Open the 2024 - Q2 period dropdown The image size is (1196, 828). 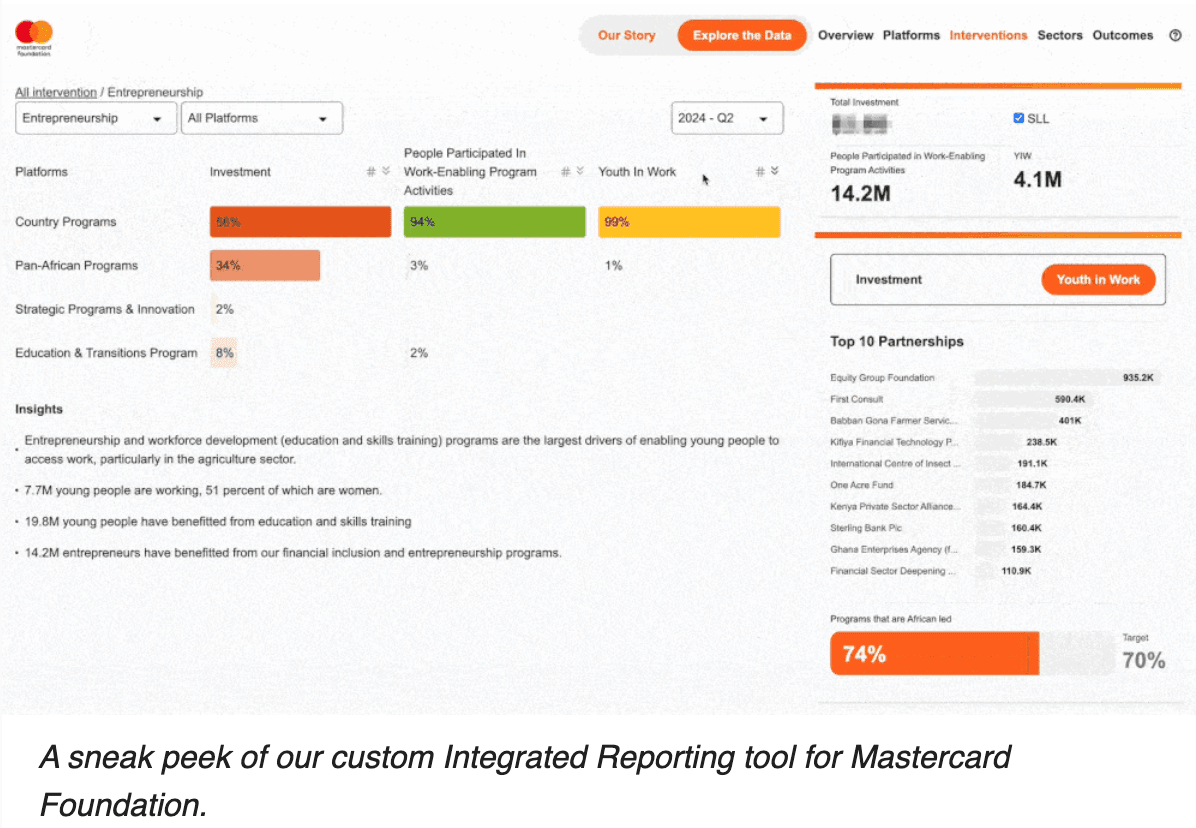726,118
